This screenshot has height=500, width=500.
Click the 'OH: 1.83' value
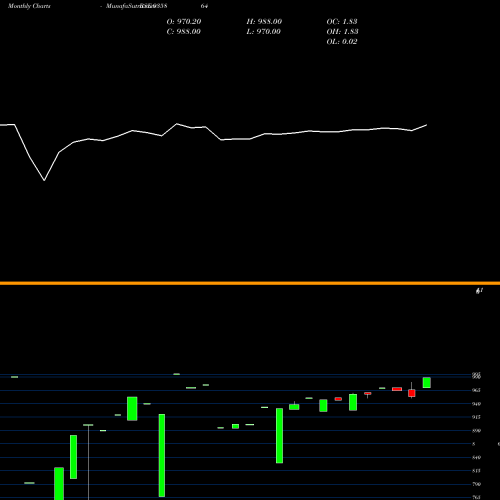point(342,32)
